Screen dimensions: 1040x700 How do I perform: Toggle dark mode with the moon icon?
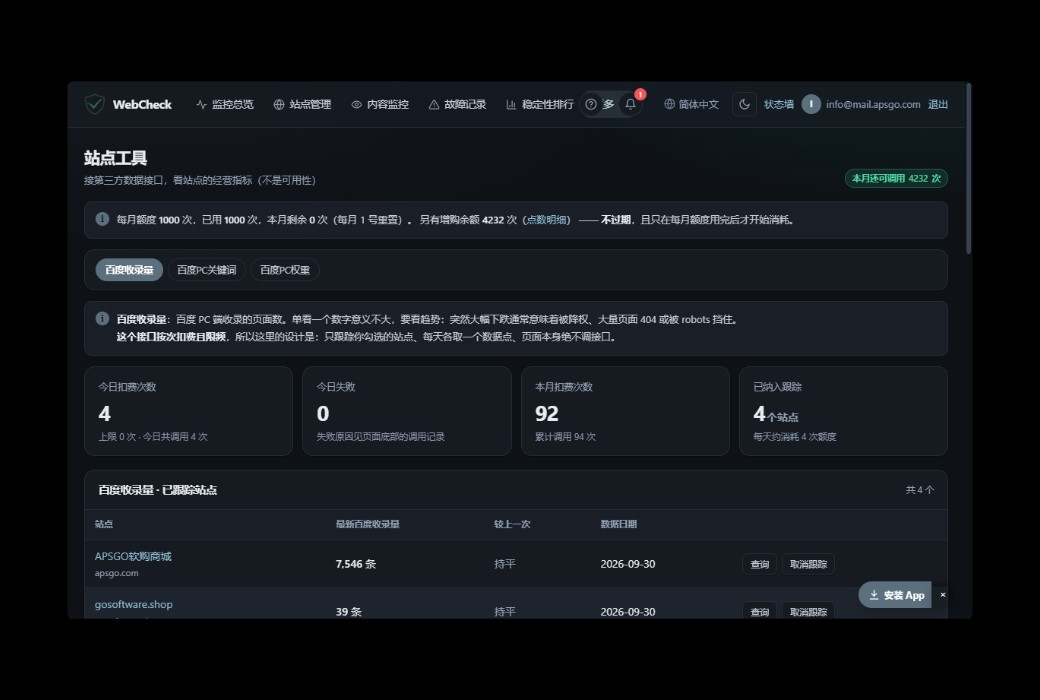(745, 104)
